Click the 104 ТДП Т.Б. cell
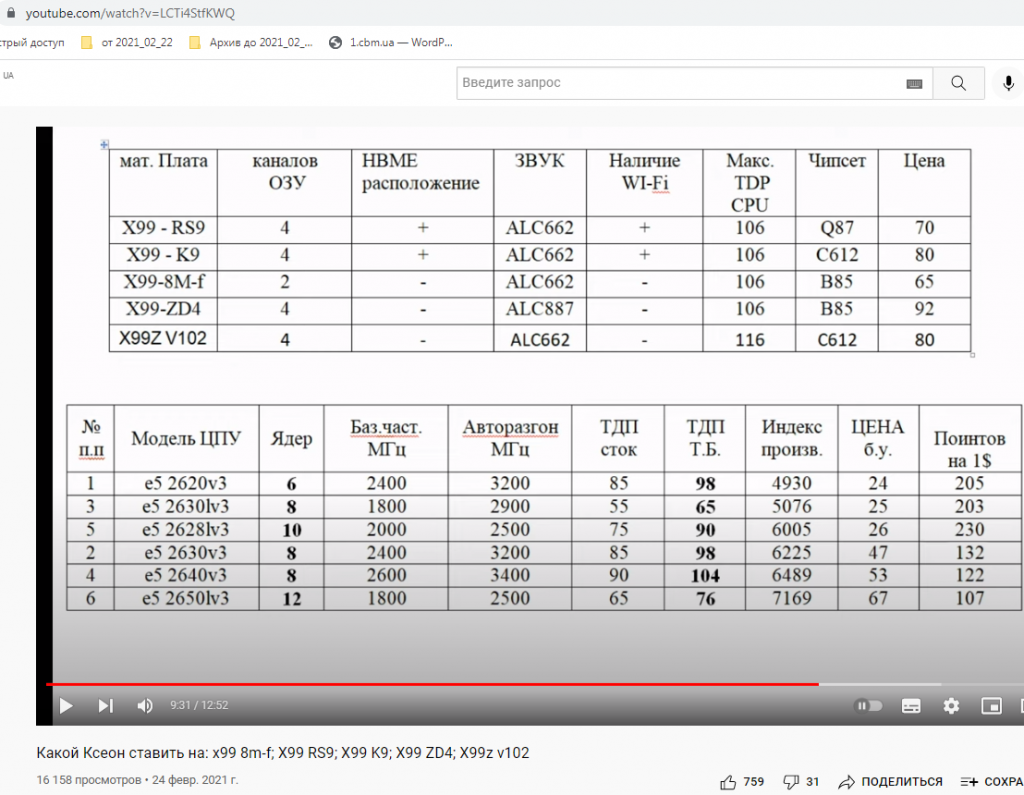 click(x=705, y=576)
